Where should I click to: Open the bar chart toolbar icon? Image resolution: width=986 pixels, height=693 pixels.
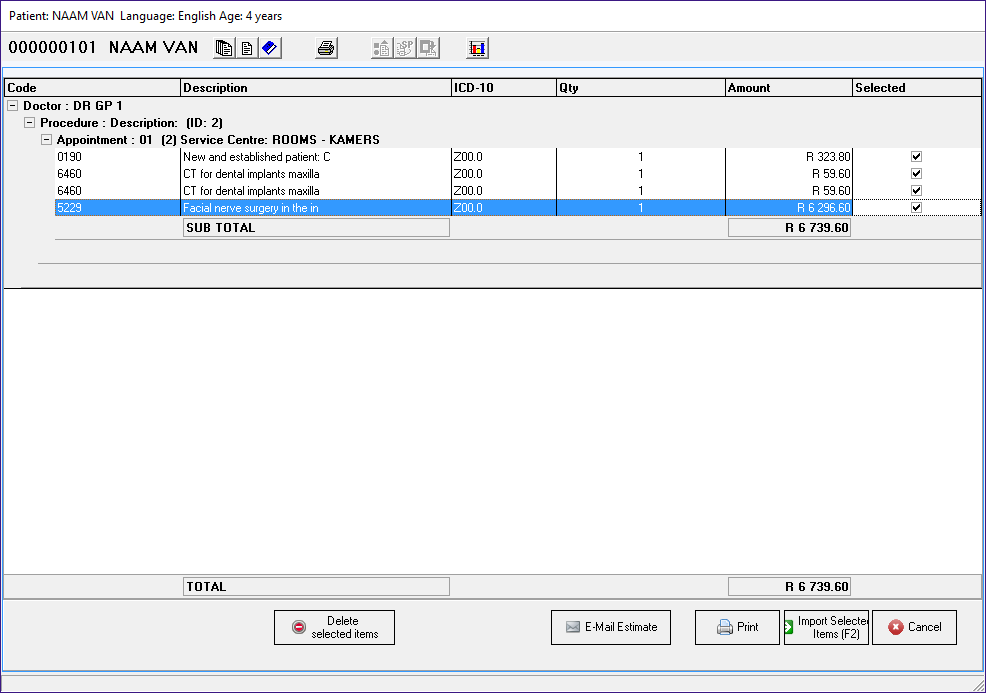(x=478, y=48)
